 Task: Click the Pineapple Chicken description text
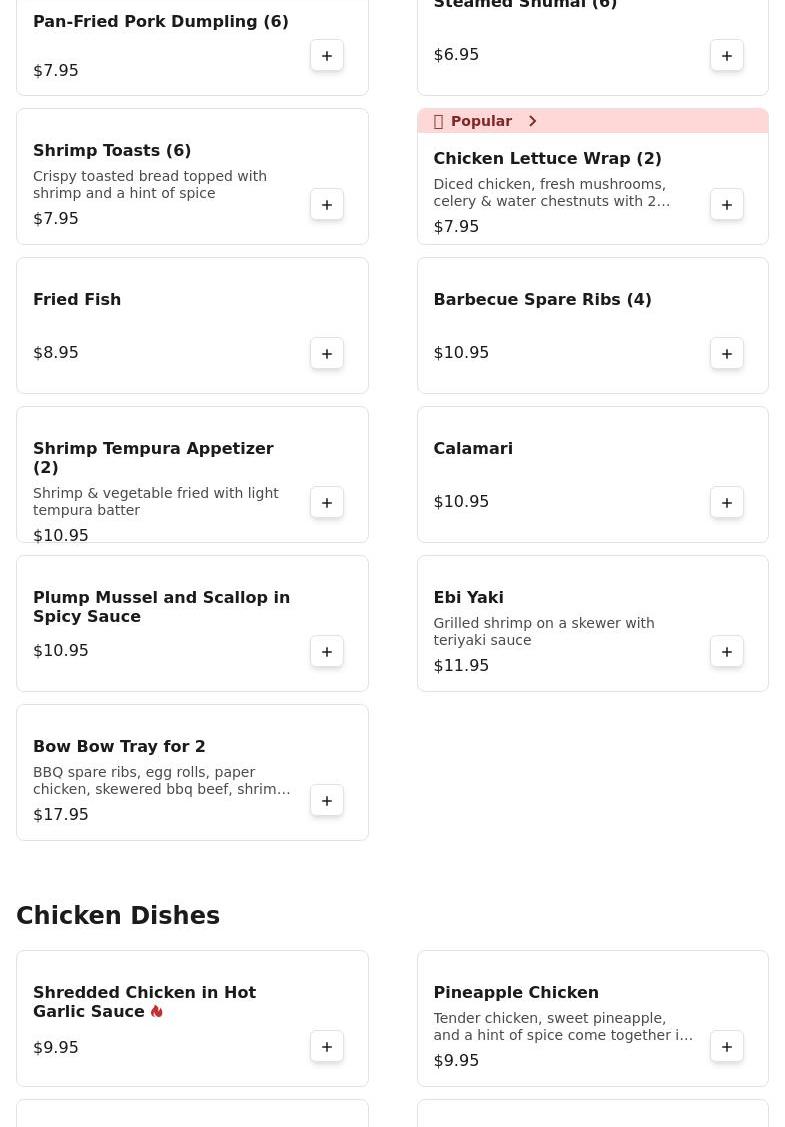pos(562,1027)
